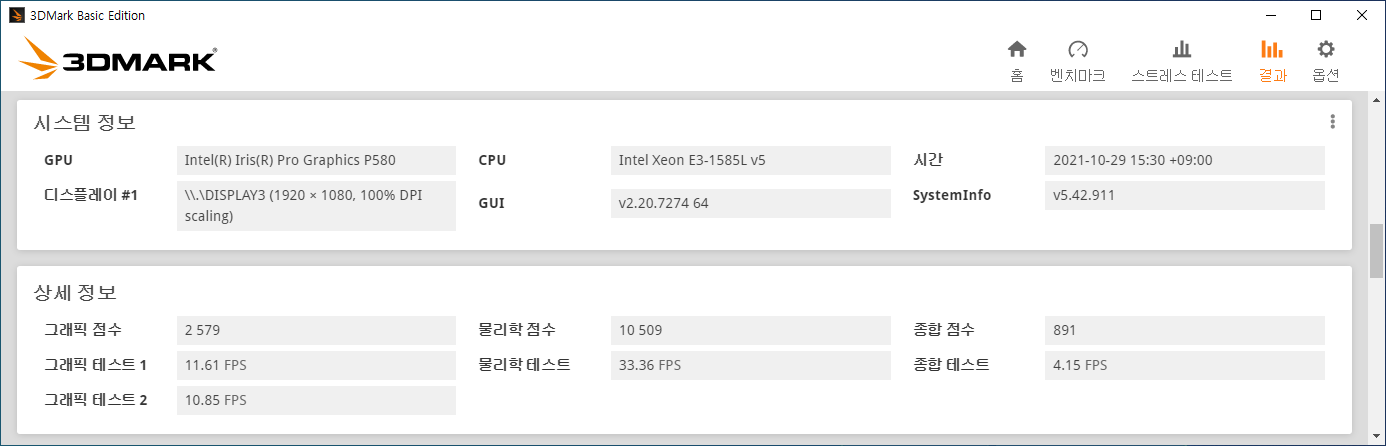Select the GPU value Intel Iris Pro P580

[x=316, y=160]
